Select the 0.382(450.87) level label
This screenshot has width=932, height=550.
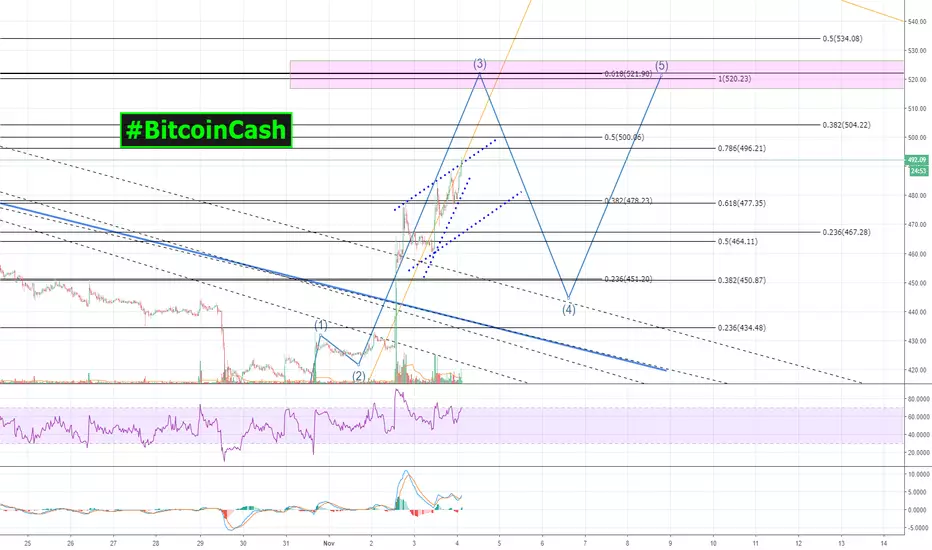pos(742,280)
